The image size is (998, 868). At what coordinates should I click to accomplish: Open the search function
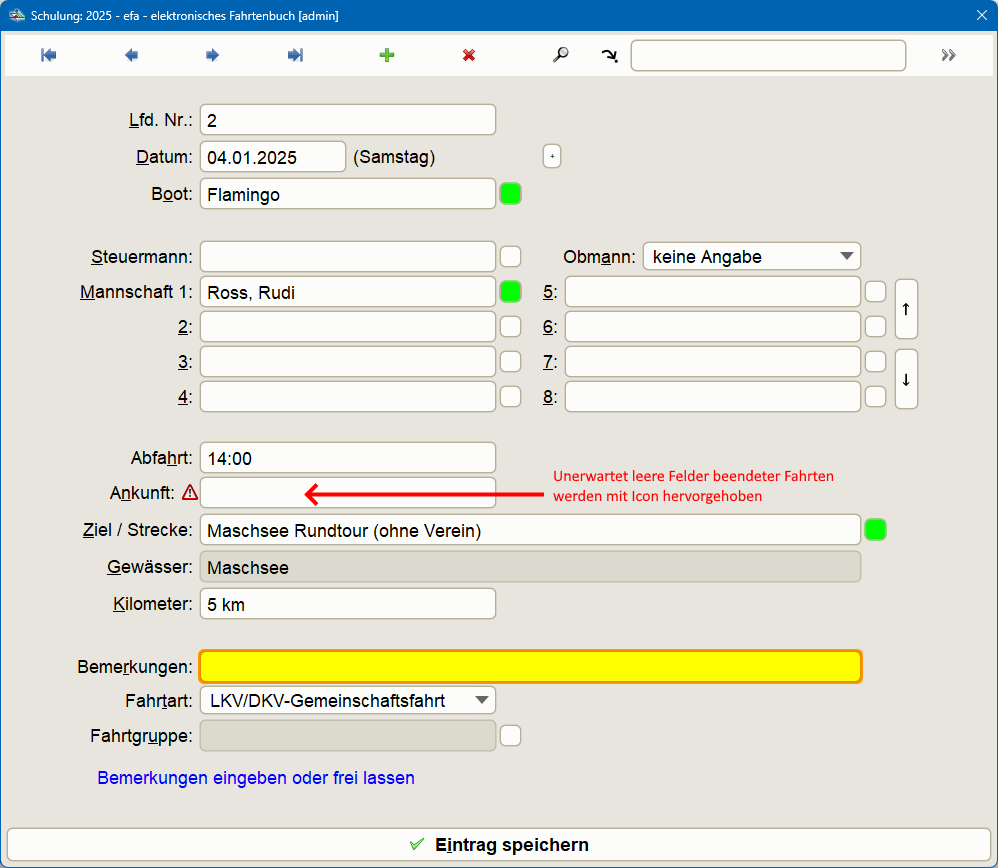pos(560,55)
